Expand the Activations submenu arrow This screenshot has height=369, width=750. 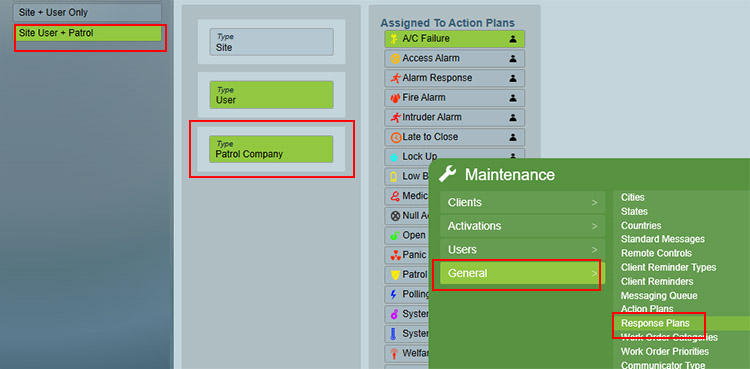tap(595, 226)
